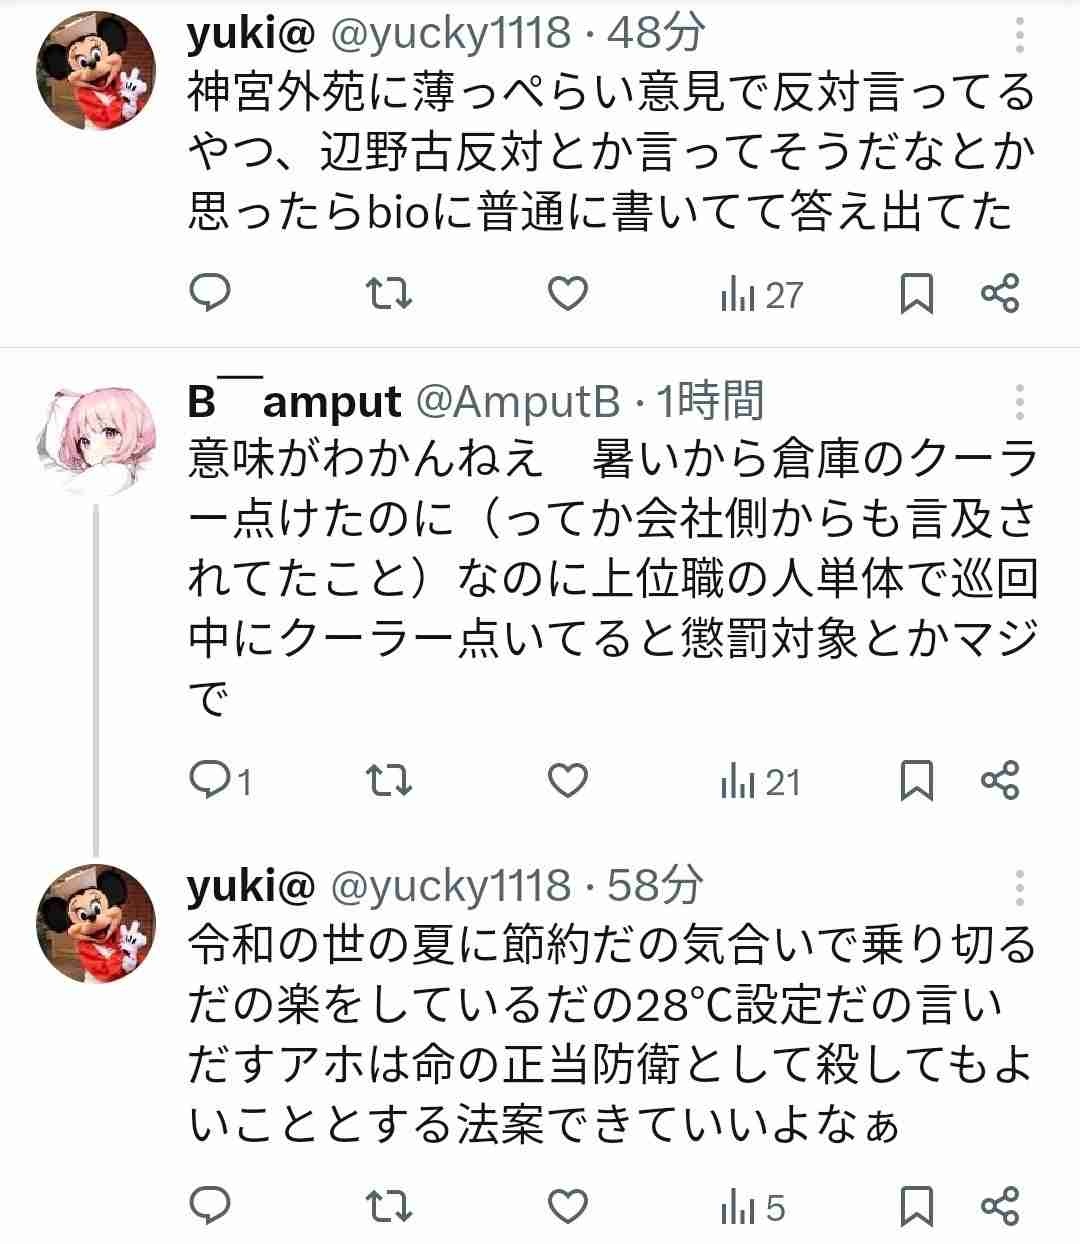Screen dimensions: 1080x1244
Task: Retweet the 神宮外苑 tweet by yuki@
Action: click(388, 293)
